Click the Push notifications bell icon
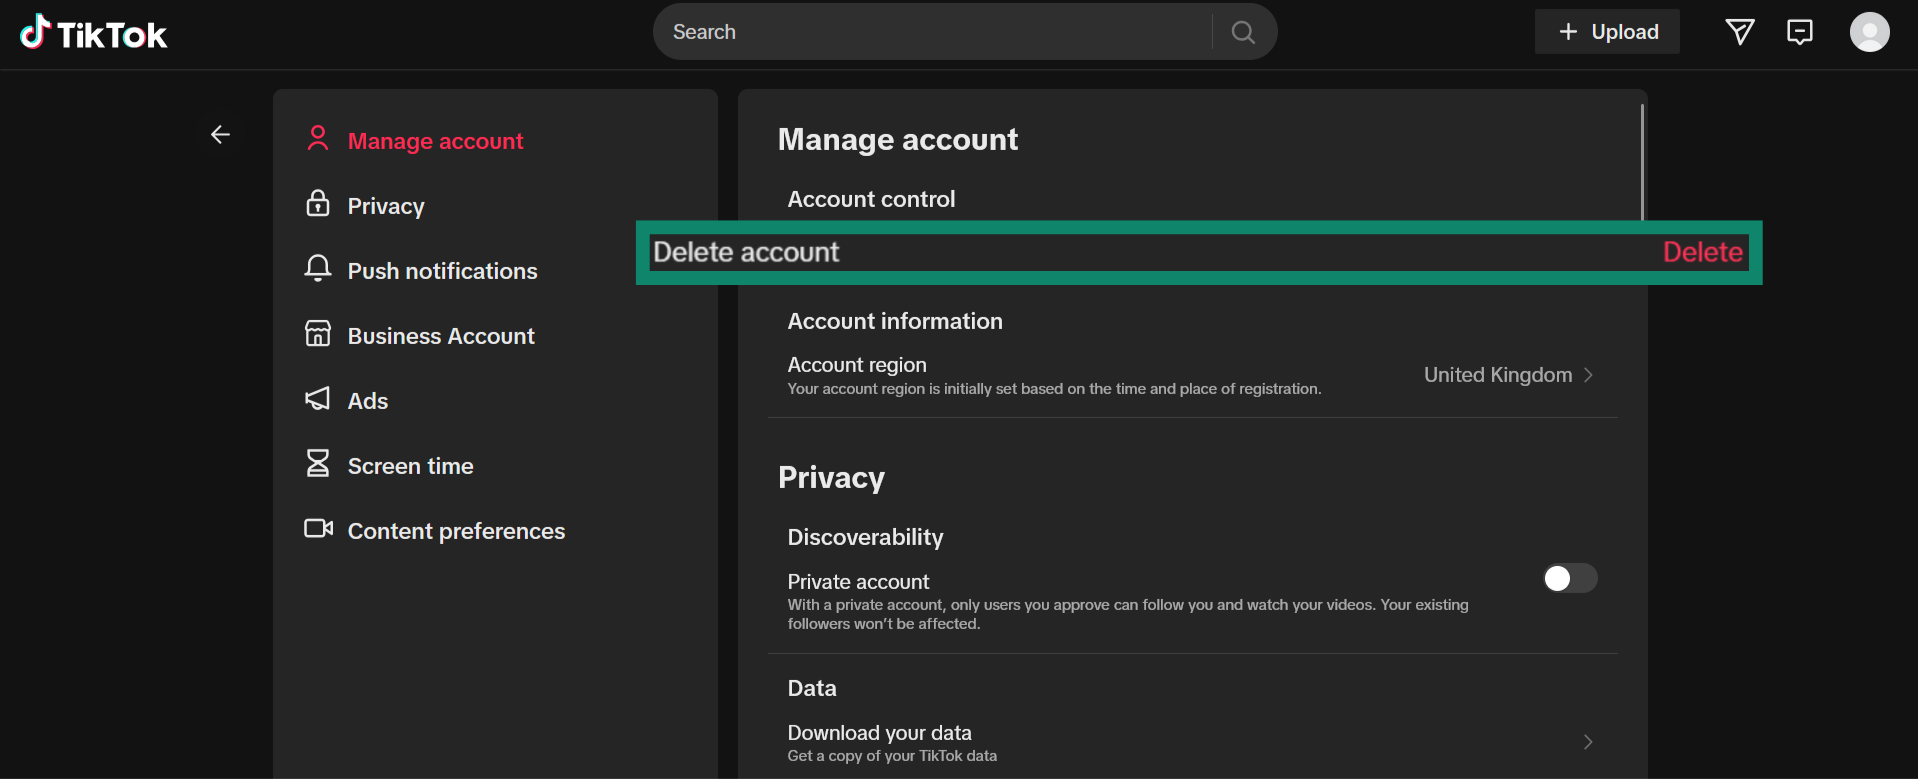 (318, 269)
